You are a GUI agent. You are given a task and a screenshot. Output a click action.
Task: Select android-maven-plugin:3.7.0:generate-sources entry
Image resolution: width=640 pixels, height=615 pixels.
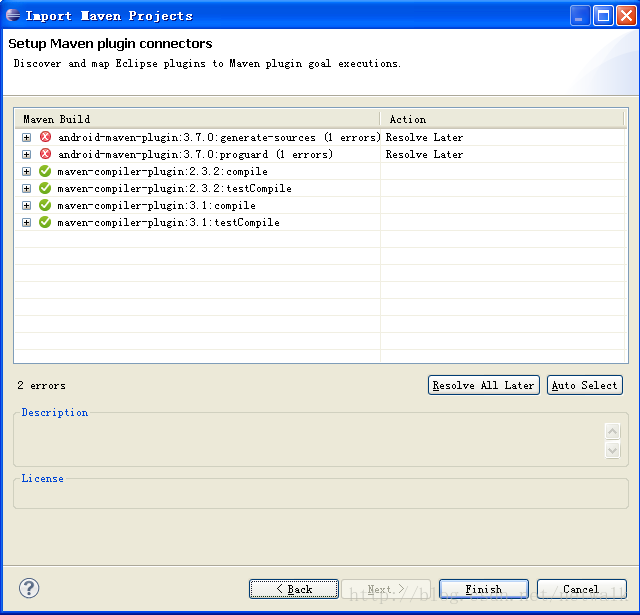pyautogui.click(x=219, y=138)
